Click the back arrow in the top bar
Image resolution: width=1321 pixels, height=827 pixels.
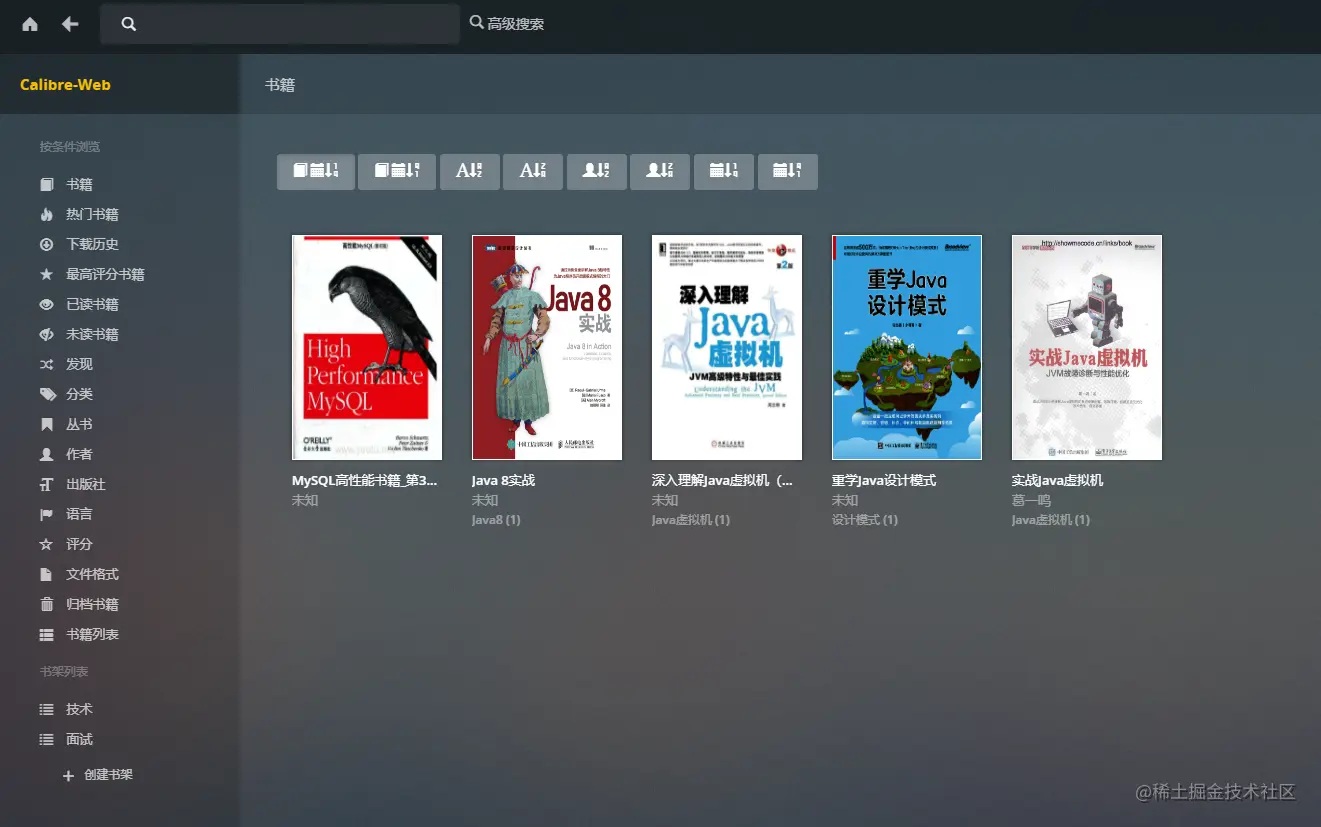click(70, 24)
